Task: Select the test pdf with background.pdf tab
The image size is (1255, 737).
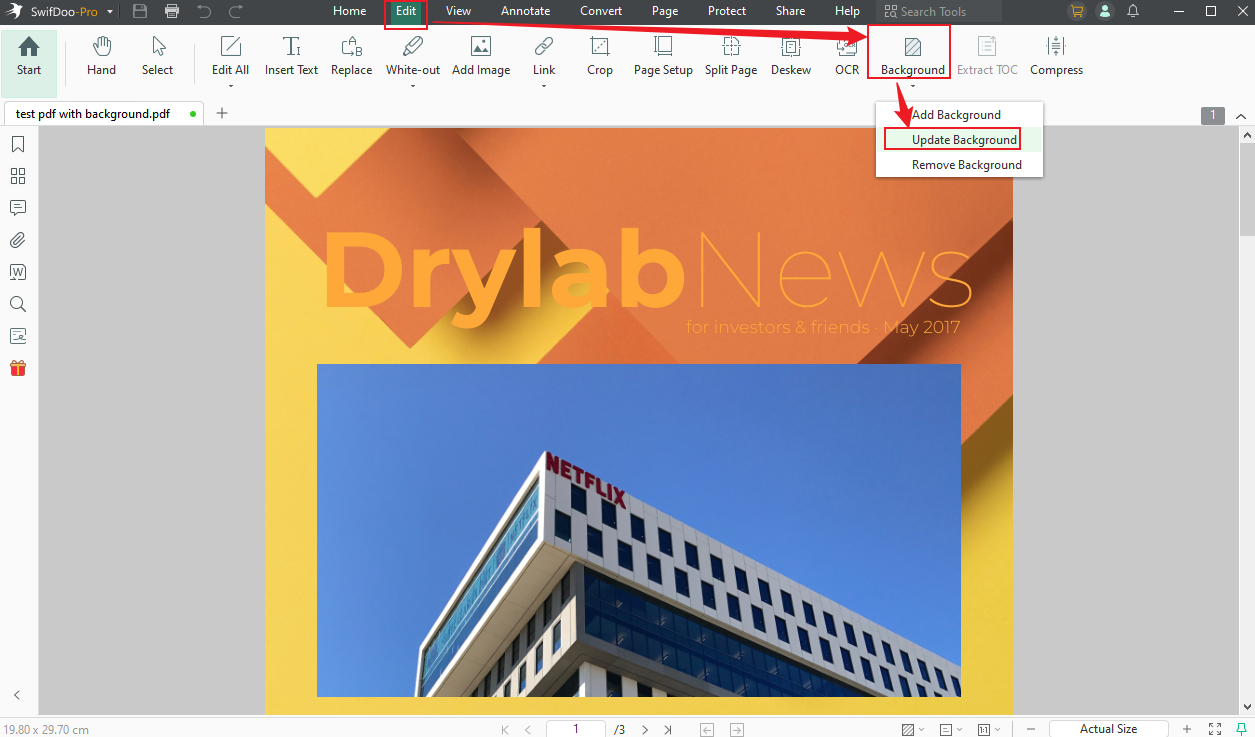Action: [x=104, y=113]
